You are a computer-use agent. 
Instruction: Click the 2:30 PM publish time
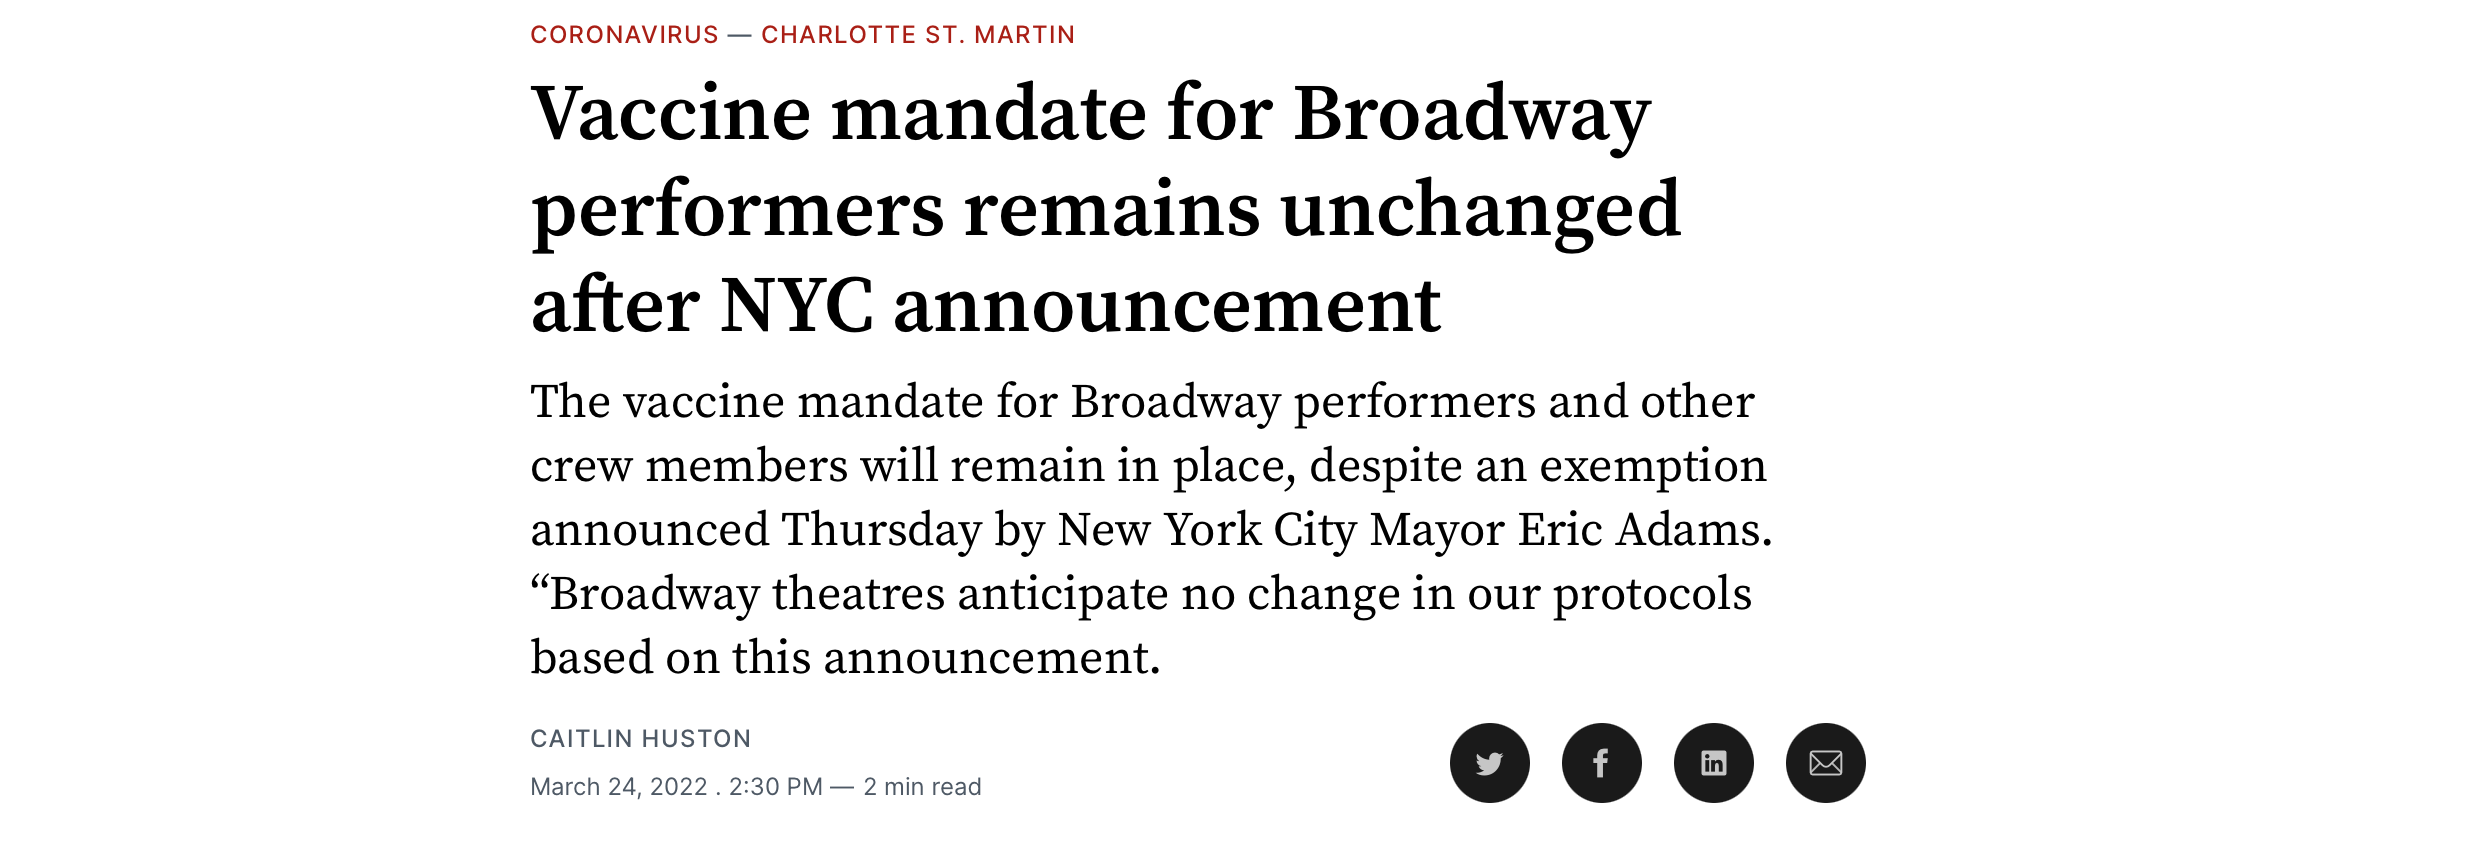[x=775, y=787]
